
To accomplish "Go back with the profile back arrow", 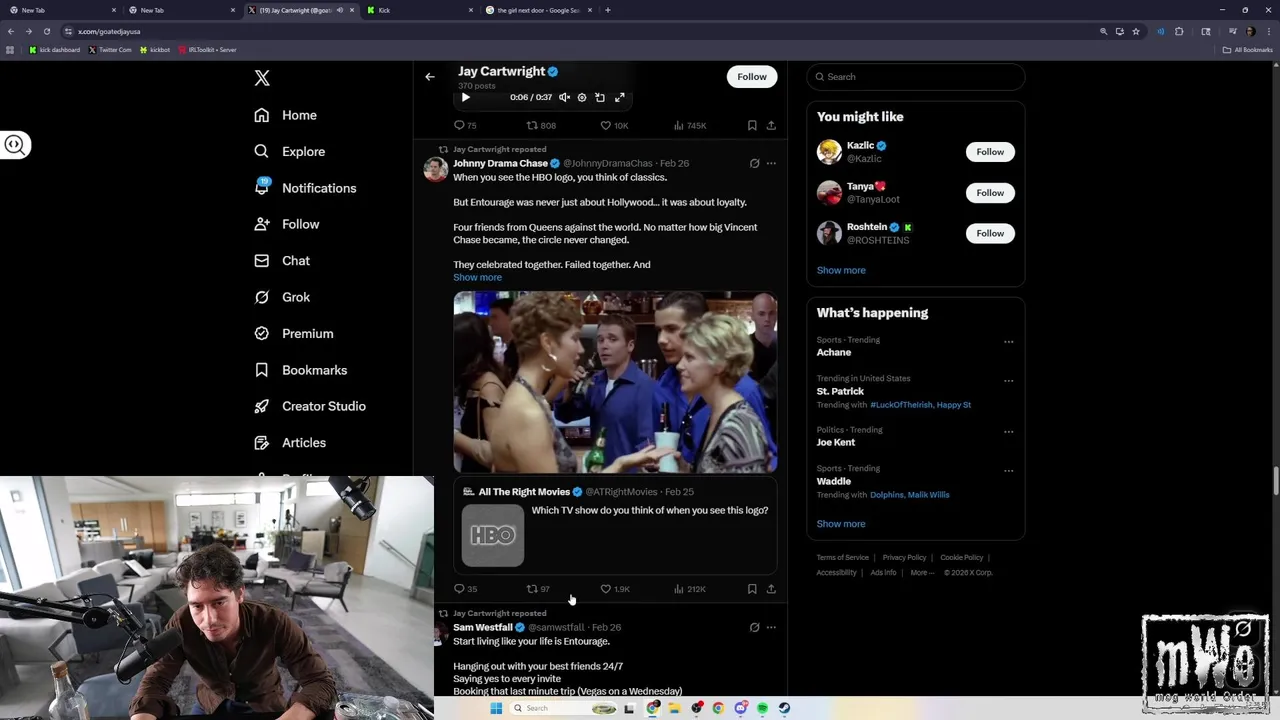I will 430,77.
